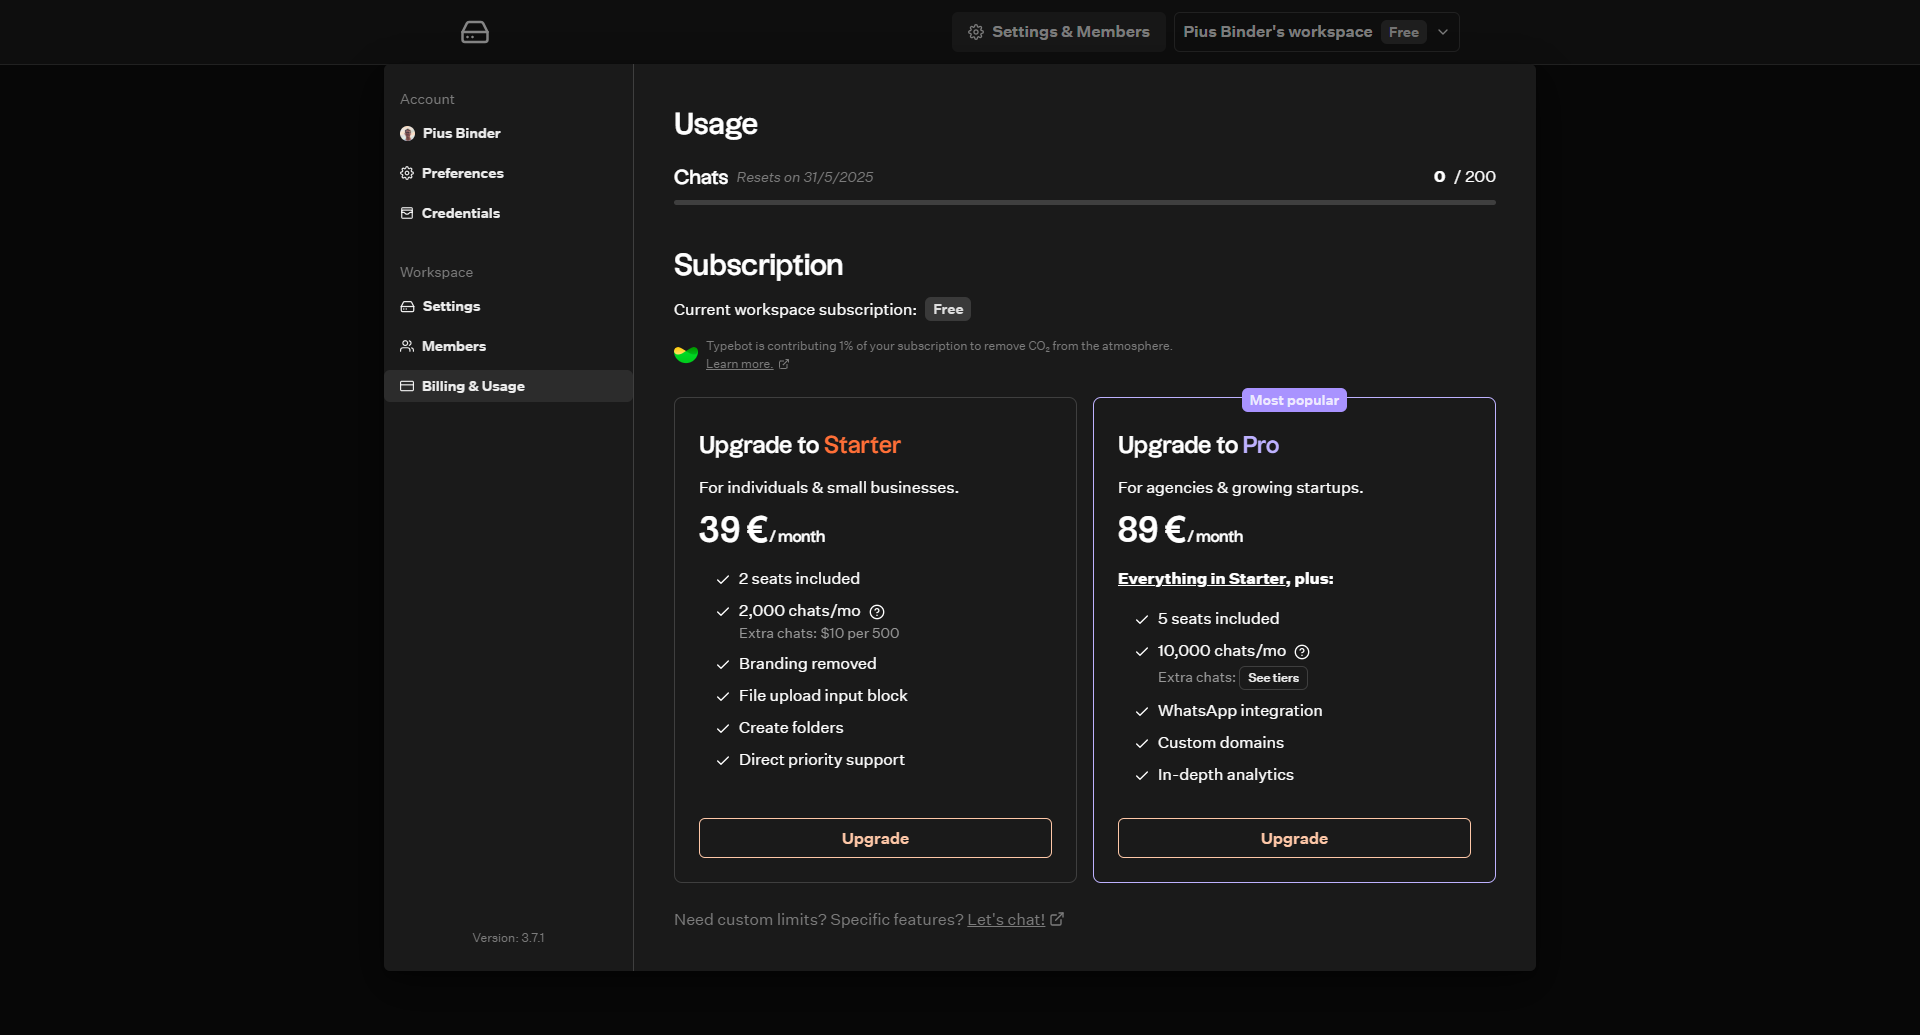Click the Typebot logo icon in header
The height and width of the screenshot is (1035, 1920).
(474, 32)
